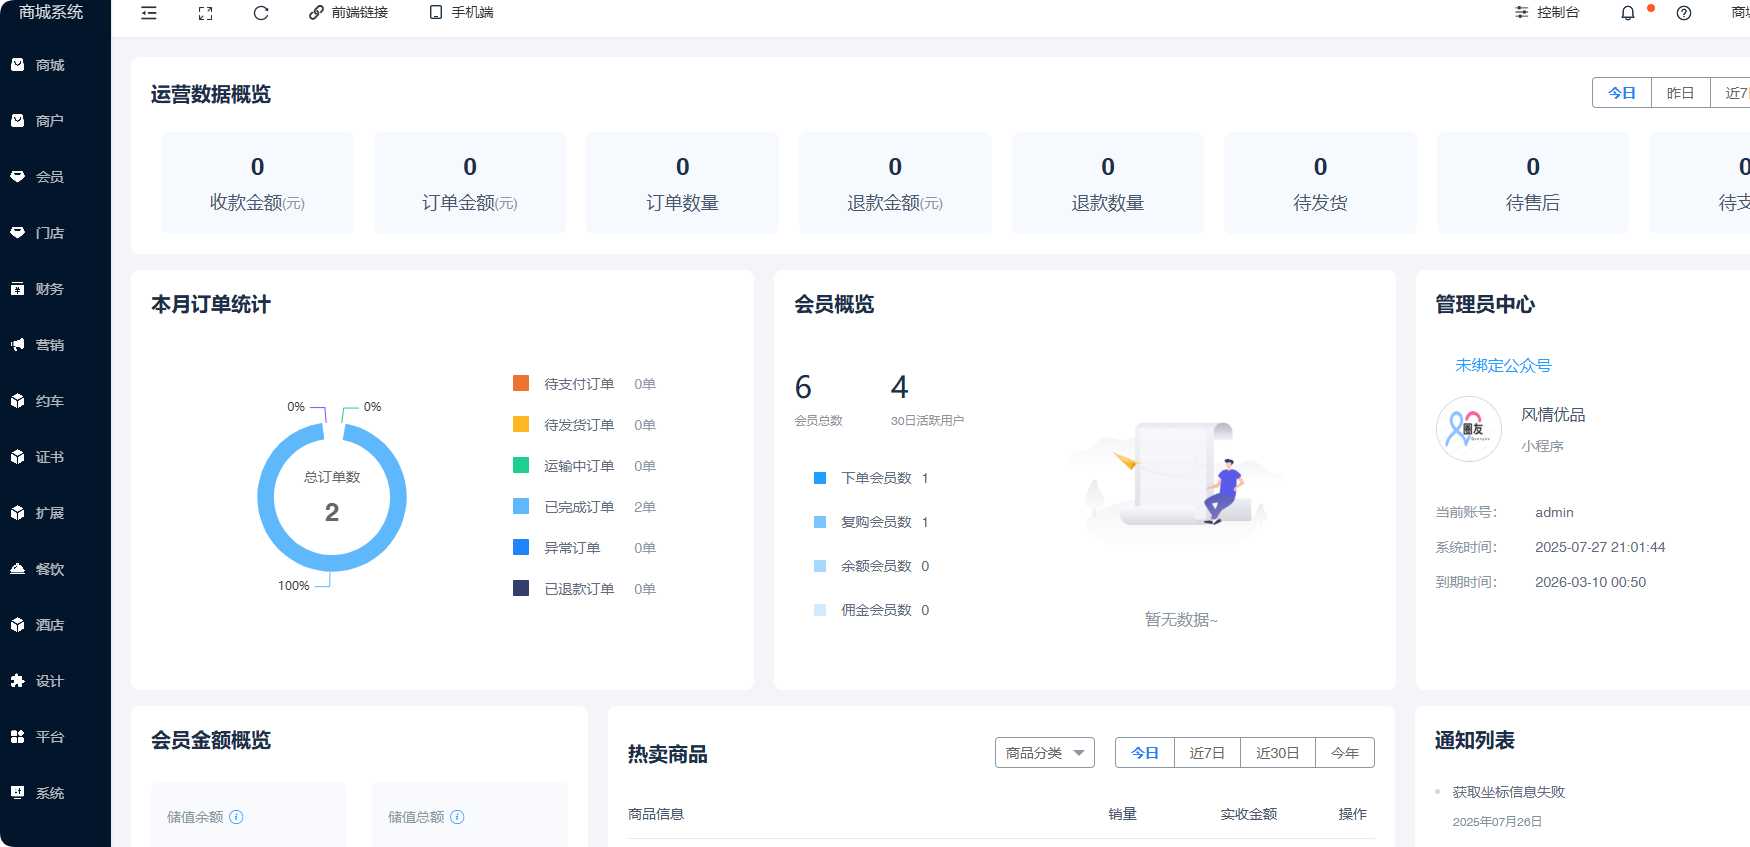Click the 商城 sidebar icon
Image resolution: width=1750 pixels, height=847 pixels.
point(17,64)
